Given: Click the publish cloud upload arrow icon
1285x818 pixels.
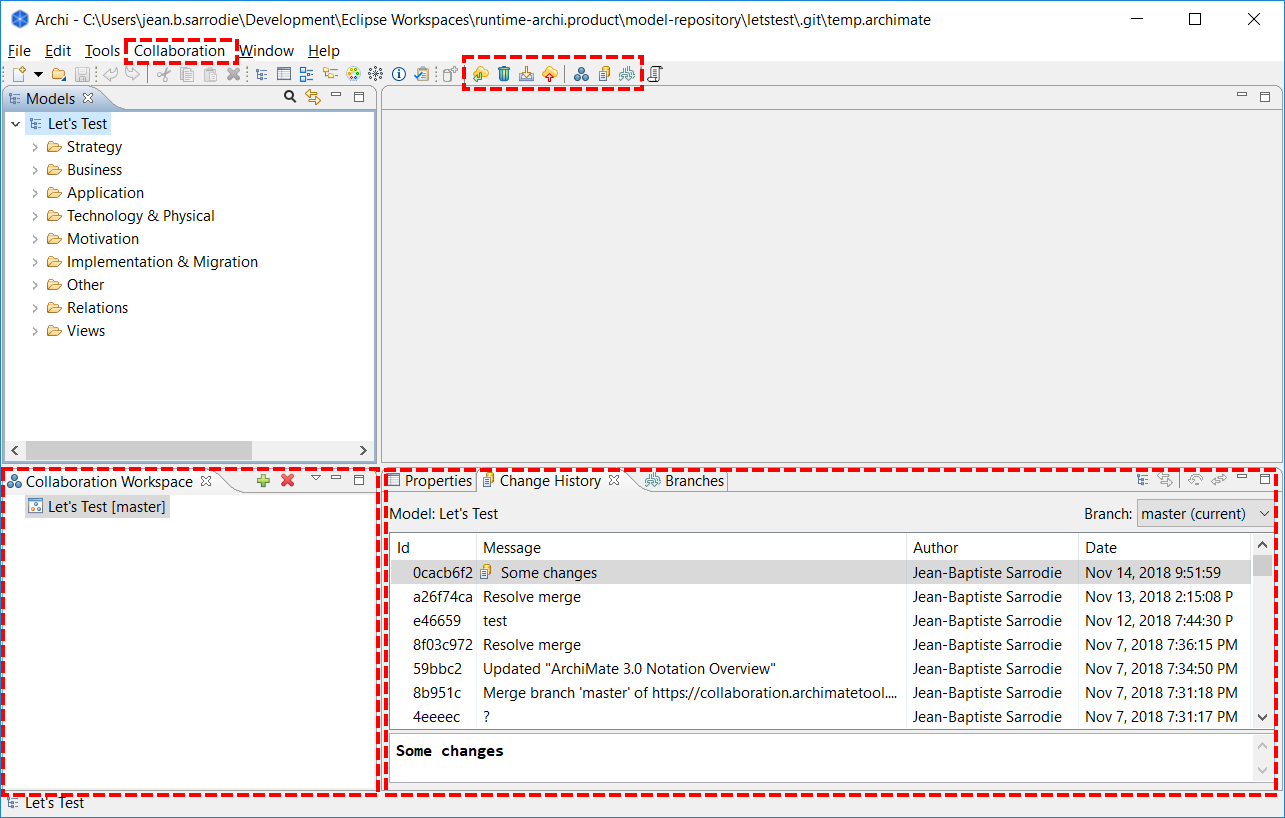Looking at the screenshot, I should point(549,74).
